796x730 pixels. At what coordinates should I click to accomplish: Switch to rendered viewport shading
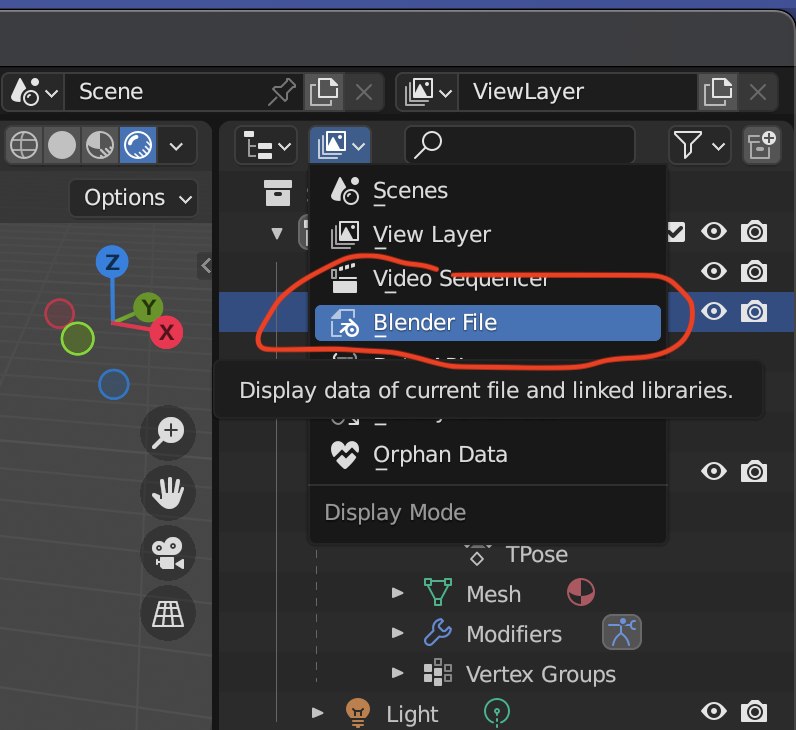[x=138, y=146]
